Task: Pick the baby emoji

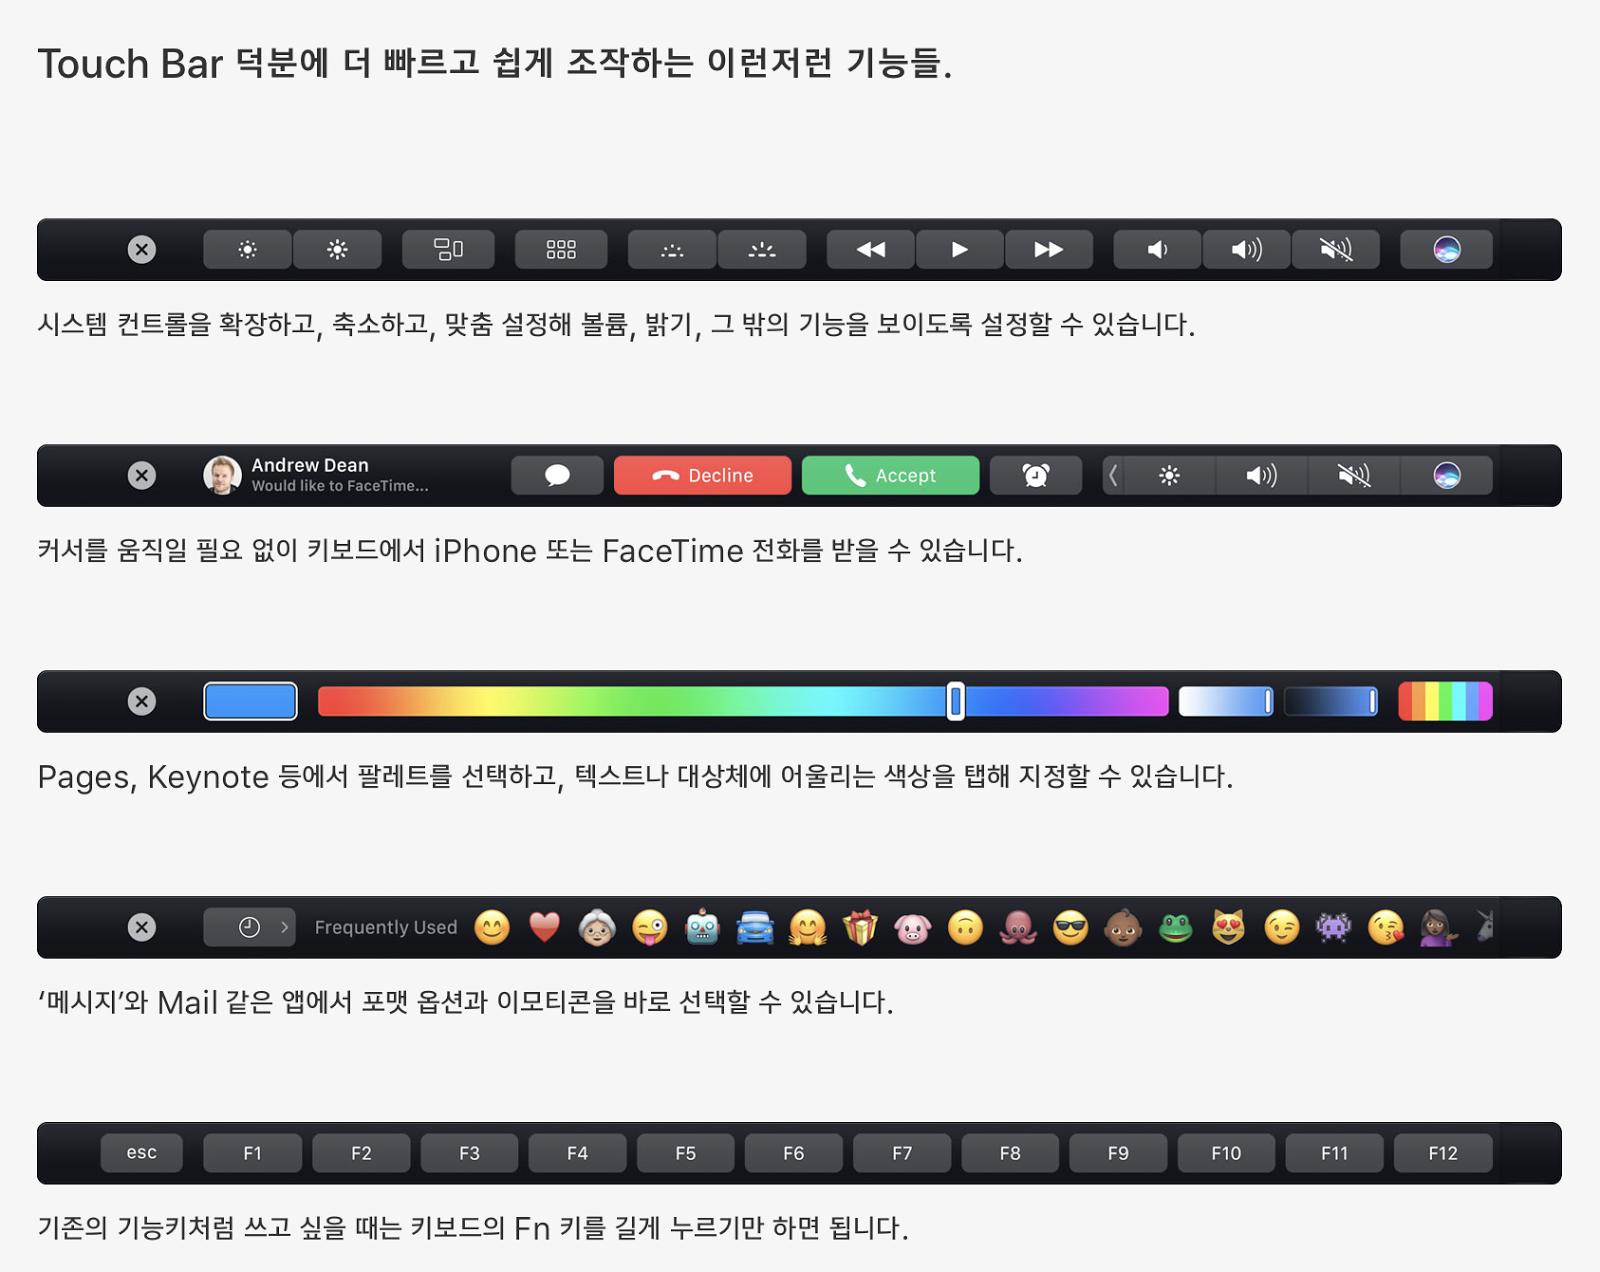Action: tap(1123, 928)
